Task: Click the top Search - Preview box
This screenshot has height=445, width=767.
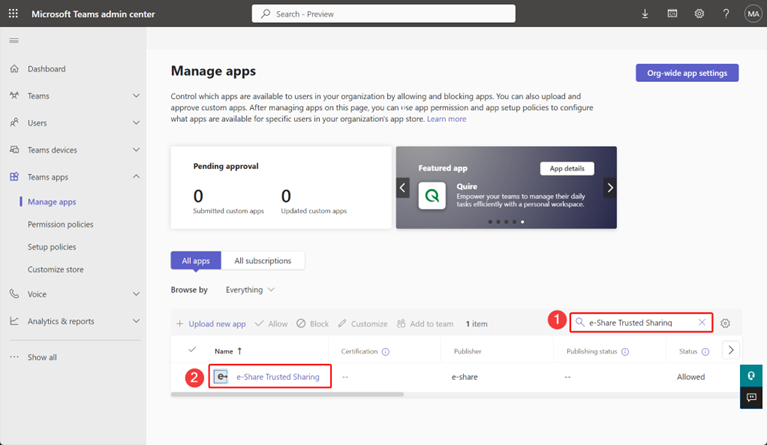Action: click(x=384, y=14)
